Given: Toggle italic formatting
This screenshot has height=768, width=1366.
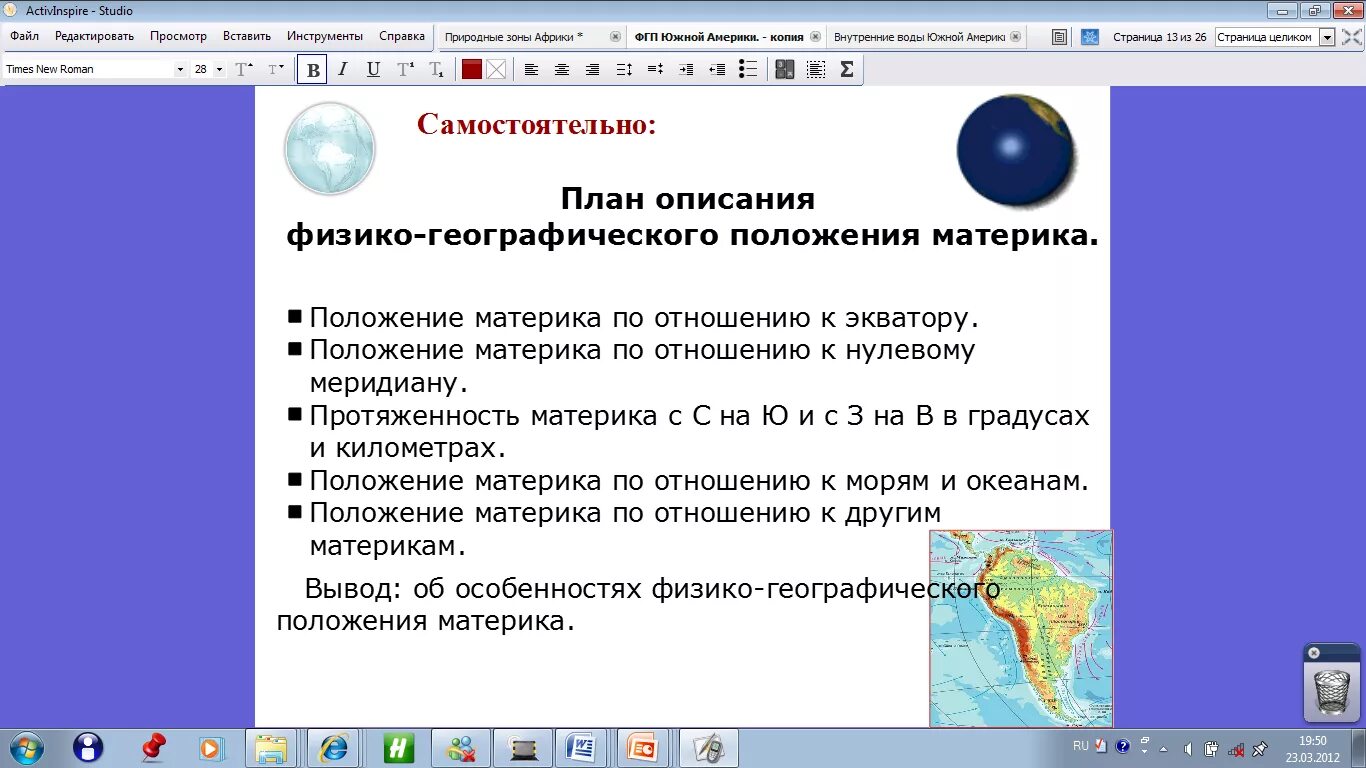Looking at the screenshot, I should tap(343, 69).
